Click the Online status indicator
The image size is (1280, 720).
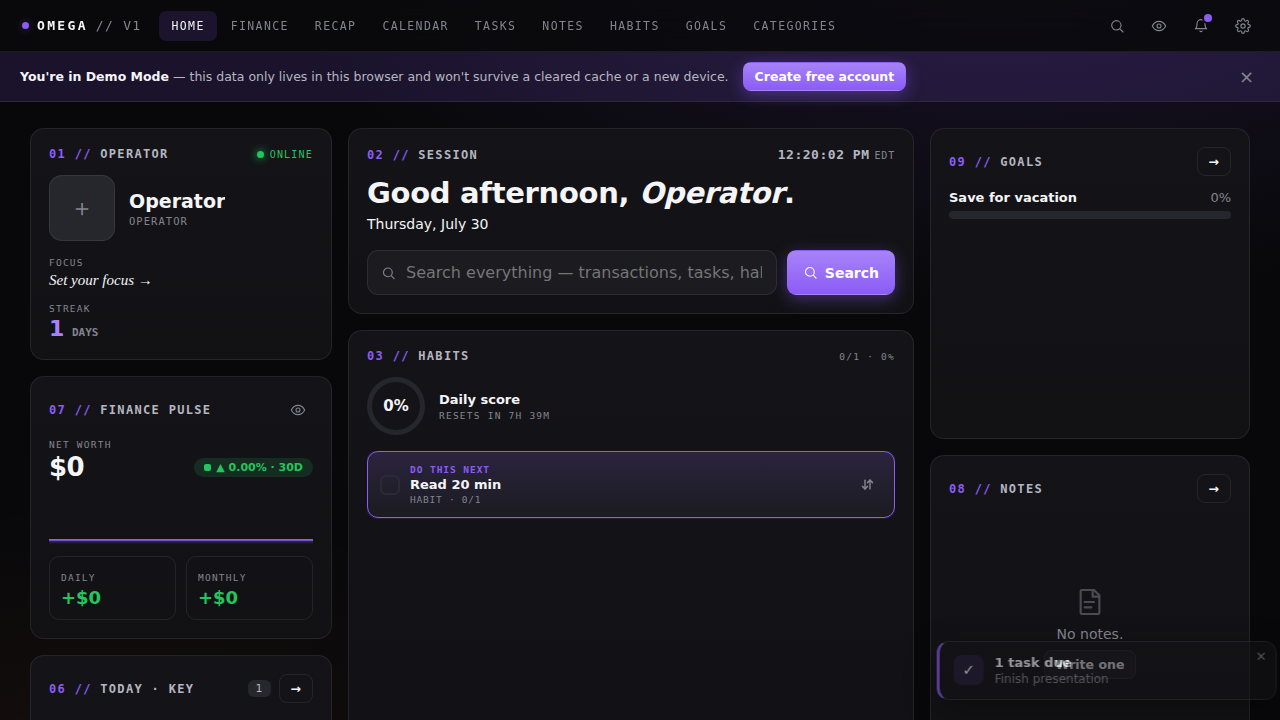tap(284, 154)
